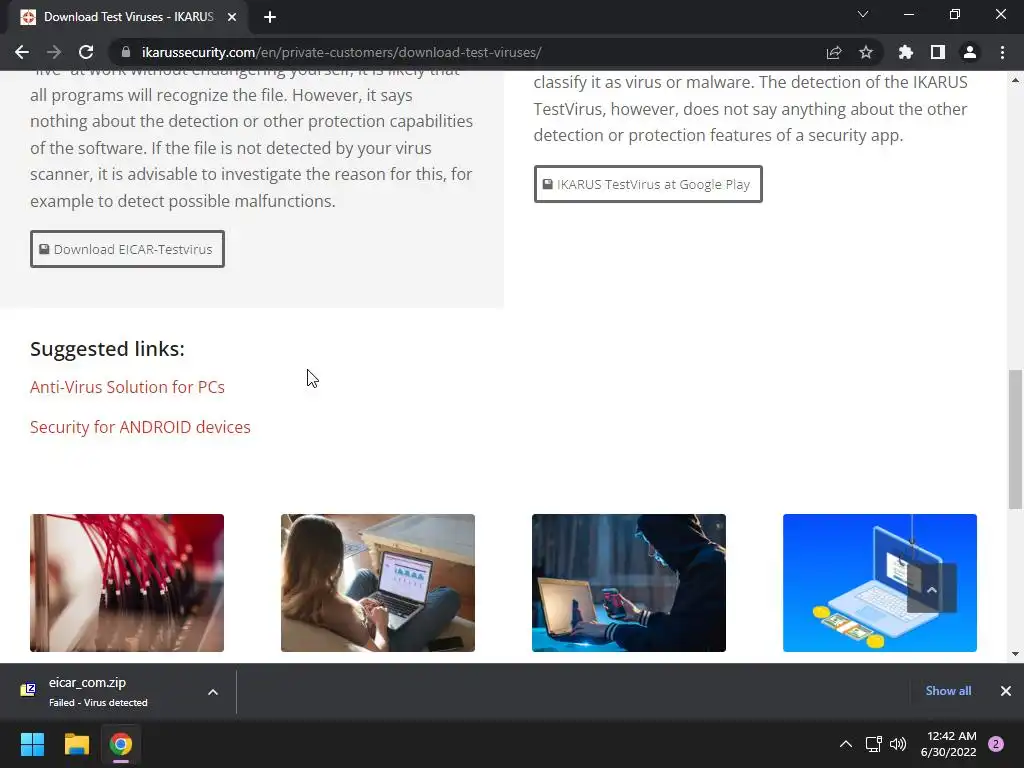This screenshot has height=768, width=1024.
Task: Click the Suggested links heading
Action: point(107,349)
